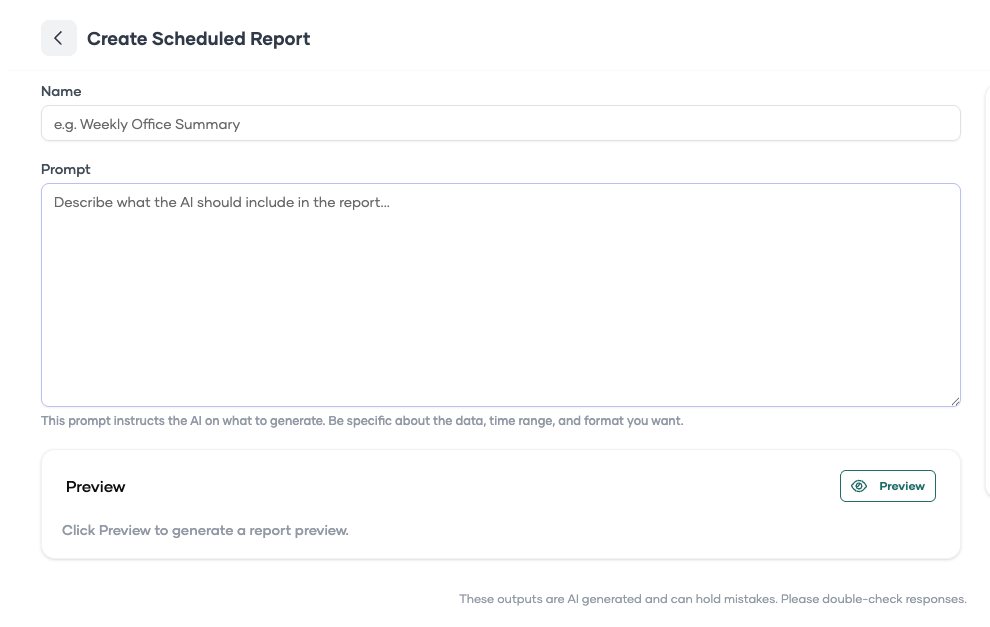Click the Name field label
Screen dimensions: 990x627
coord(61,91)
